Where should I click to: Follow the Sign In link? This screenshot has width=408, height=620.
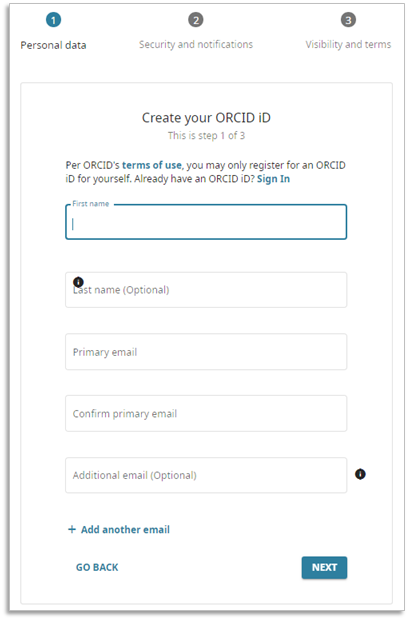[x=273, y=179]
